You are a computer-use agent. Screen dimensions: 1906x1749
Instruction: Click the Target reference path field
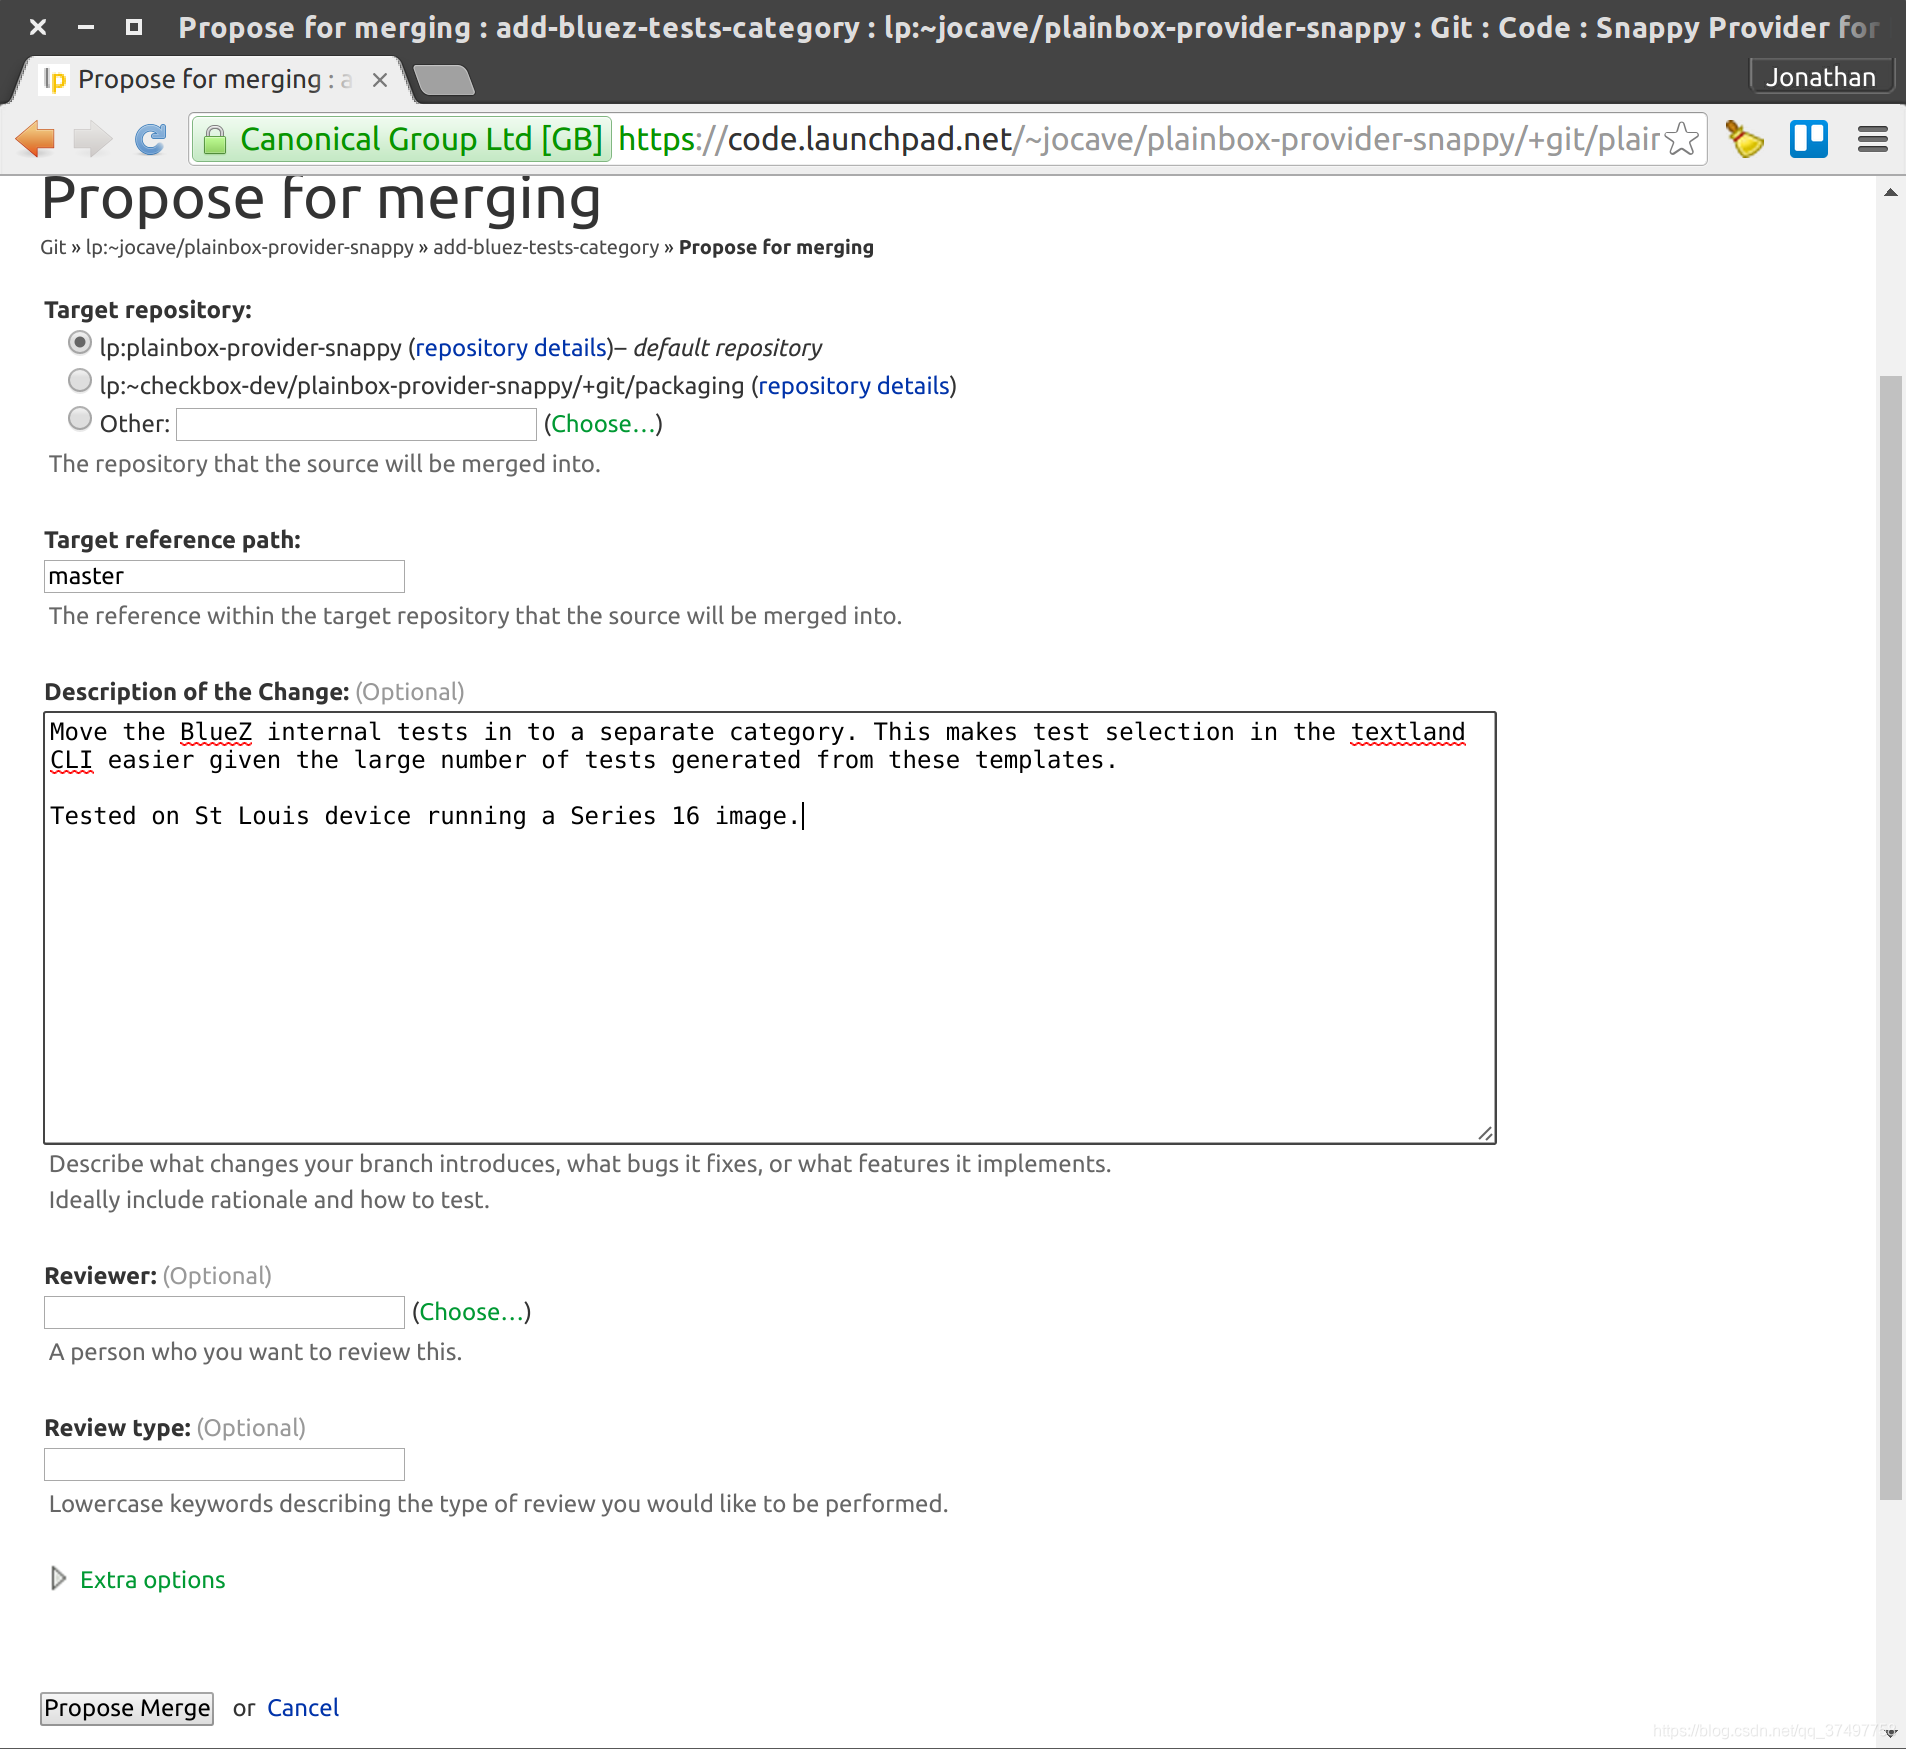[224, 576]
